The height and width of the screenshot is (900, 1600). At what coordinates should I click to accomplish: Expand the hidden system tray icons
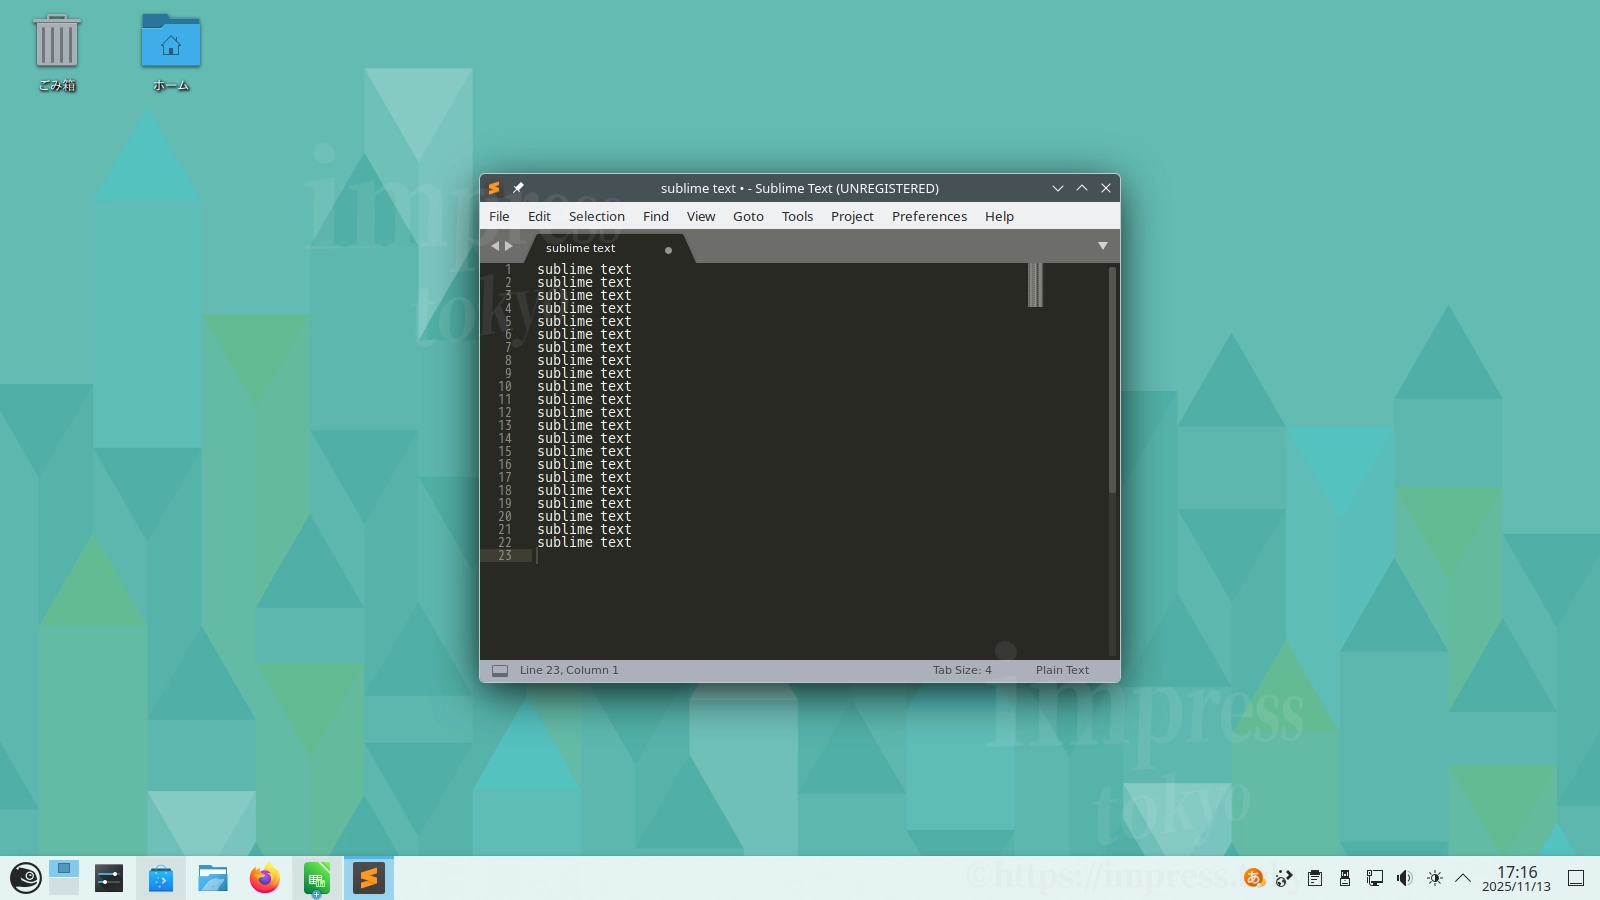tap(1463, 878)
